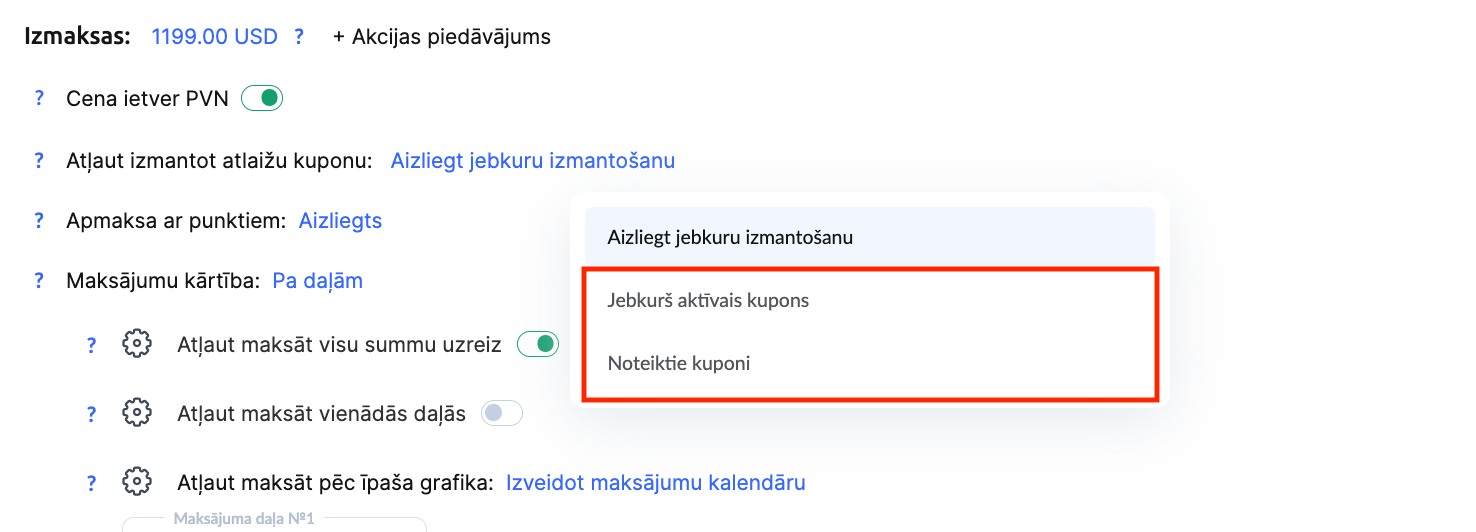This screenshot has height=532, width=1476.
Task: Open help for Apmaksa ar punktiem
Action: pyautogui.click(x=40, y=220)
